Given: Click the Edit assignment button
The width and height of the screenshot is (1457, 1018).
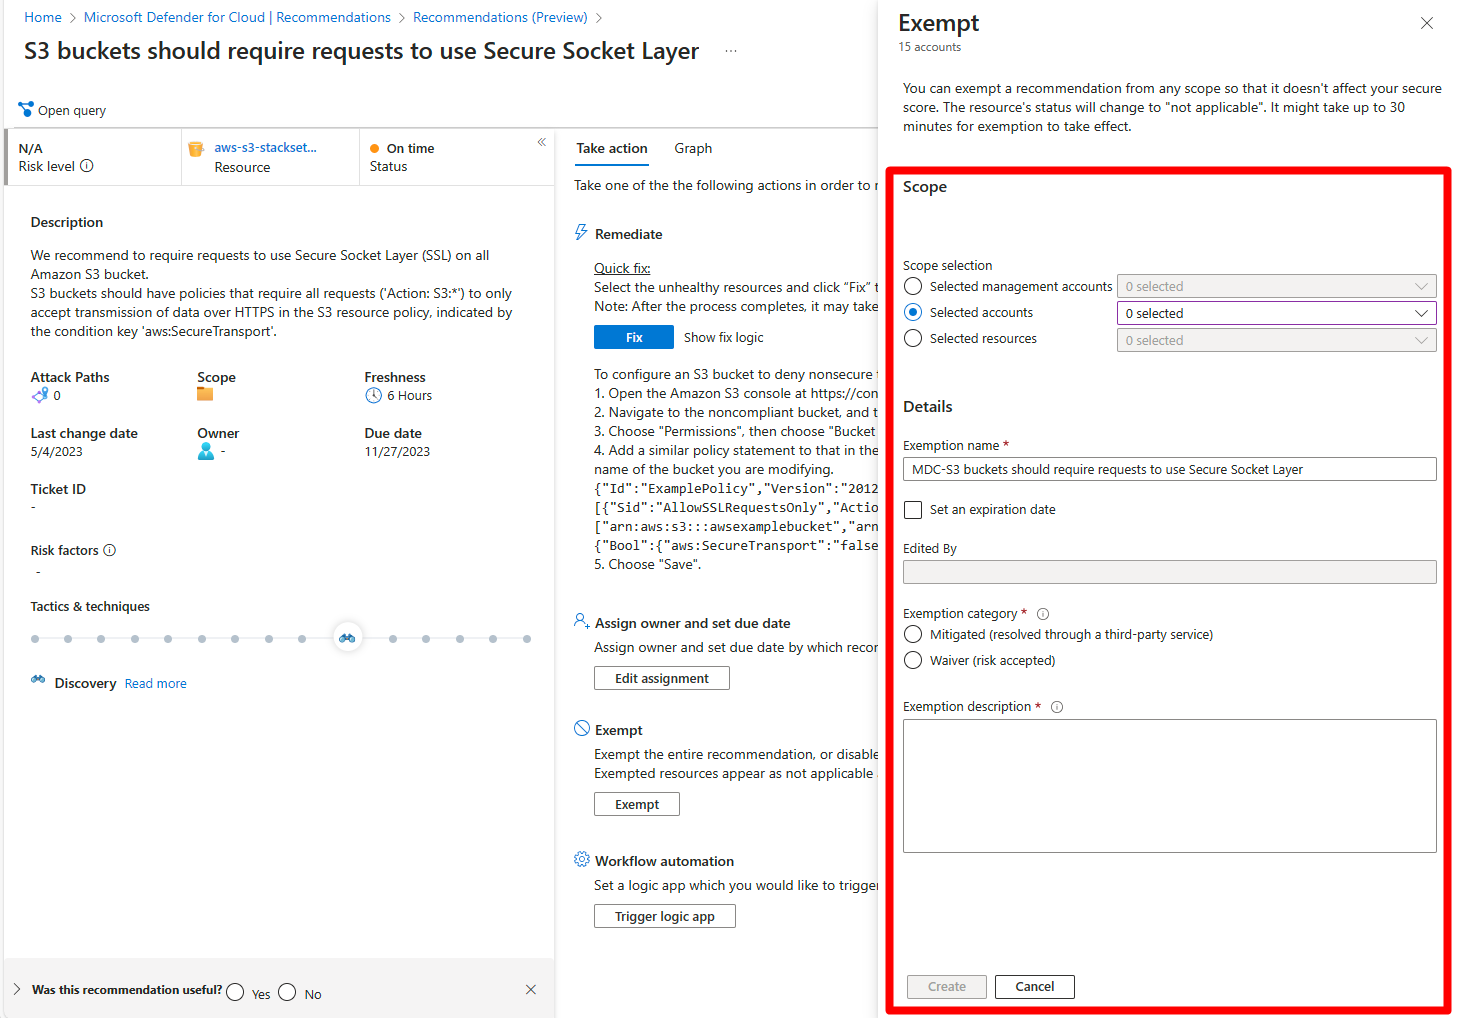Looking at the screenshot, I should click(x=662, y=678).
